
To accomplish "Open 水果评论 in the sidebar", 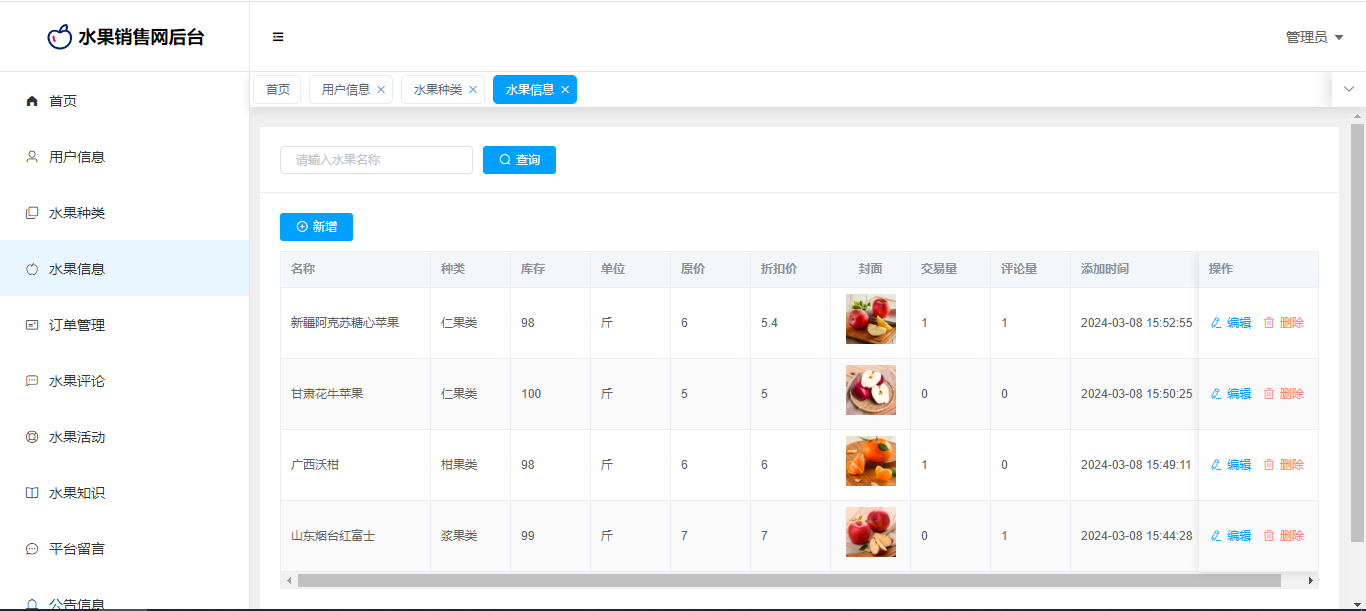I will point(124,381).
